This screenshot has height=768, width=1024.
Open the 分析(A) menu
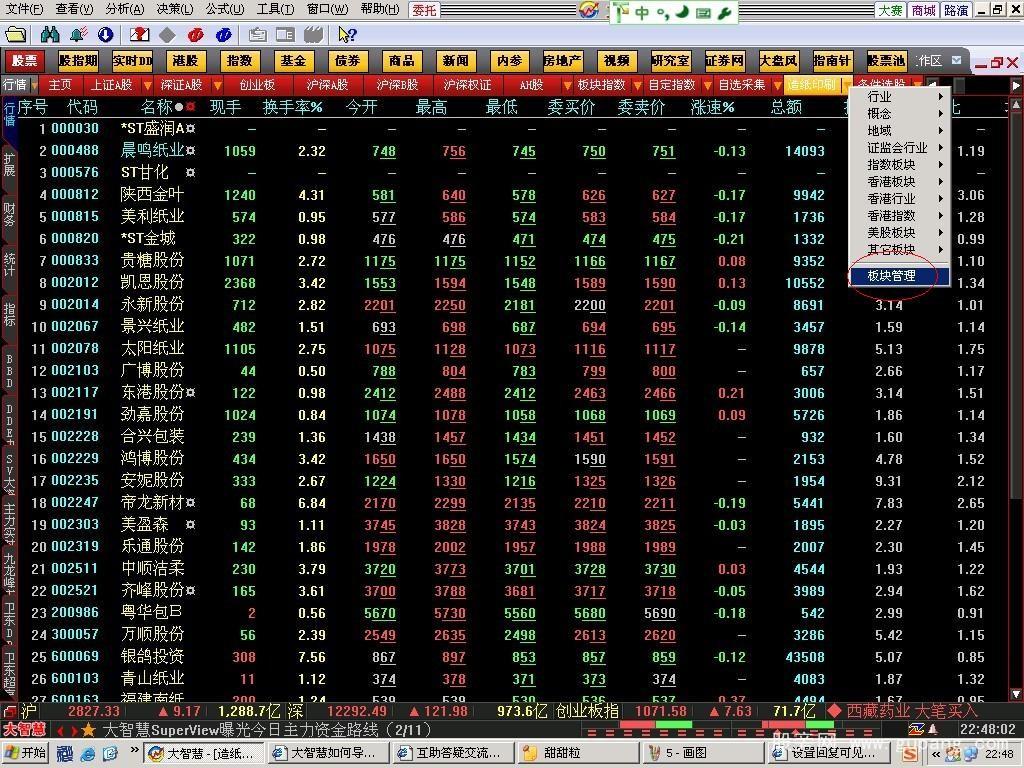(124, 9)
